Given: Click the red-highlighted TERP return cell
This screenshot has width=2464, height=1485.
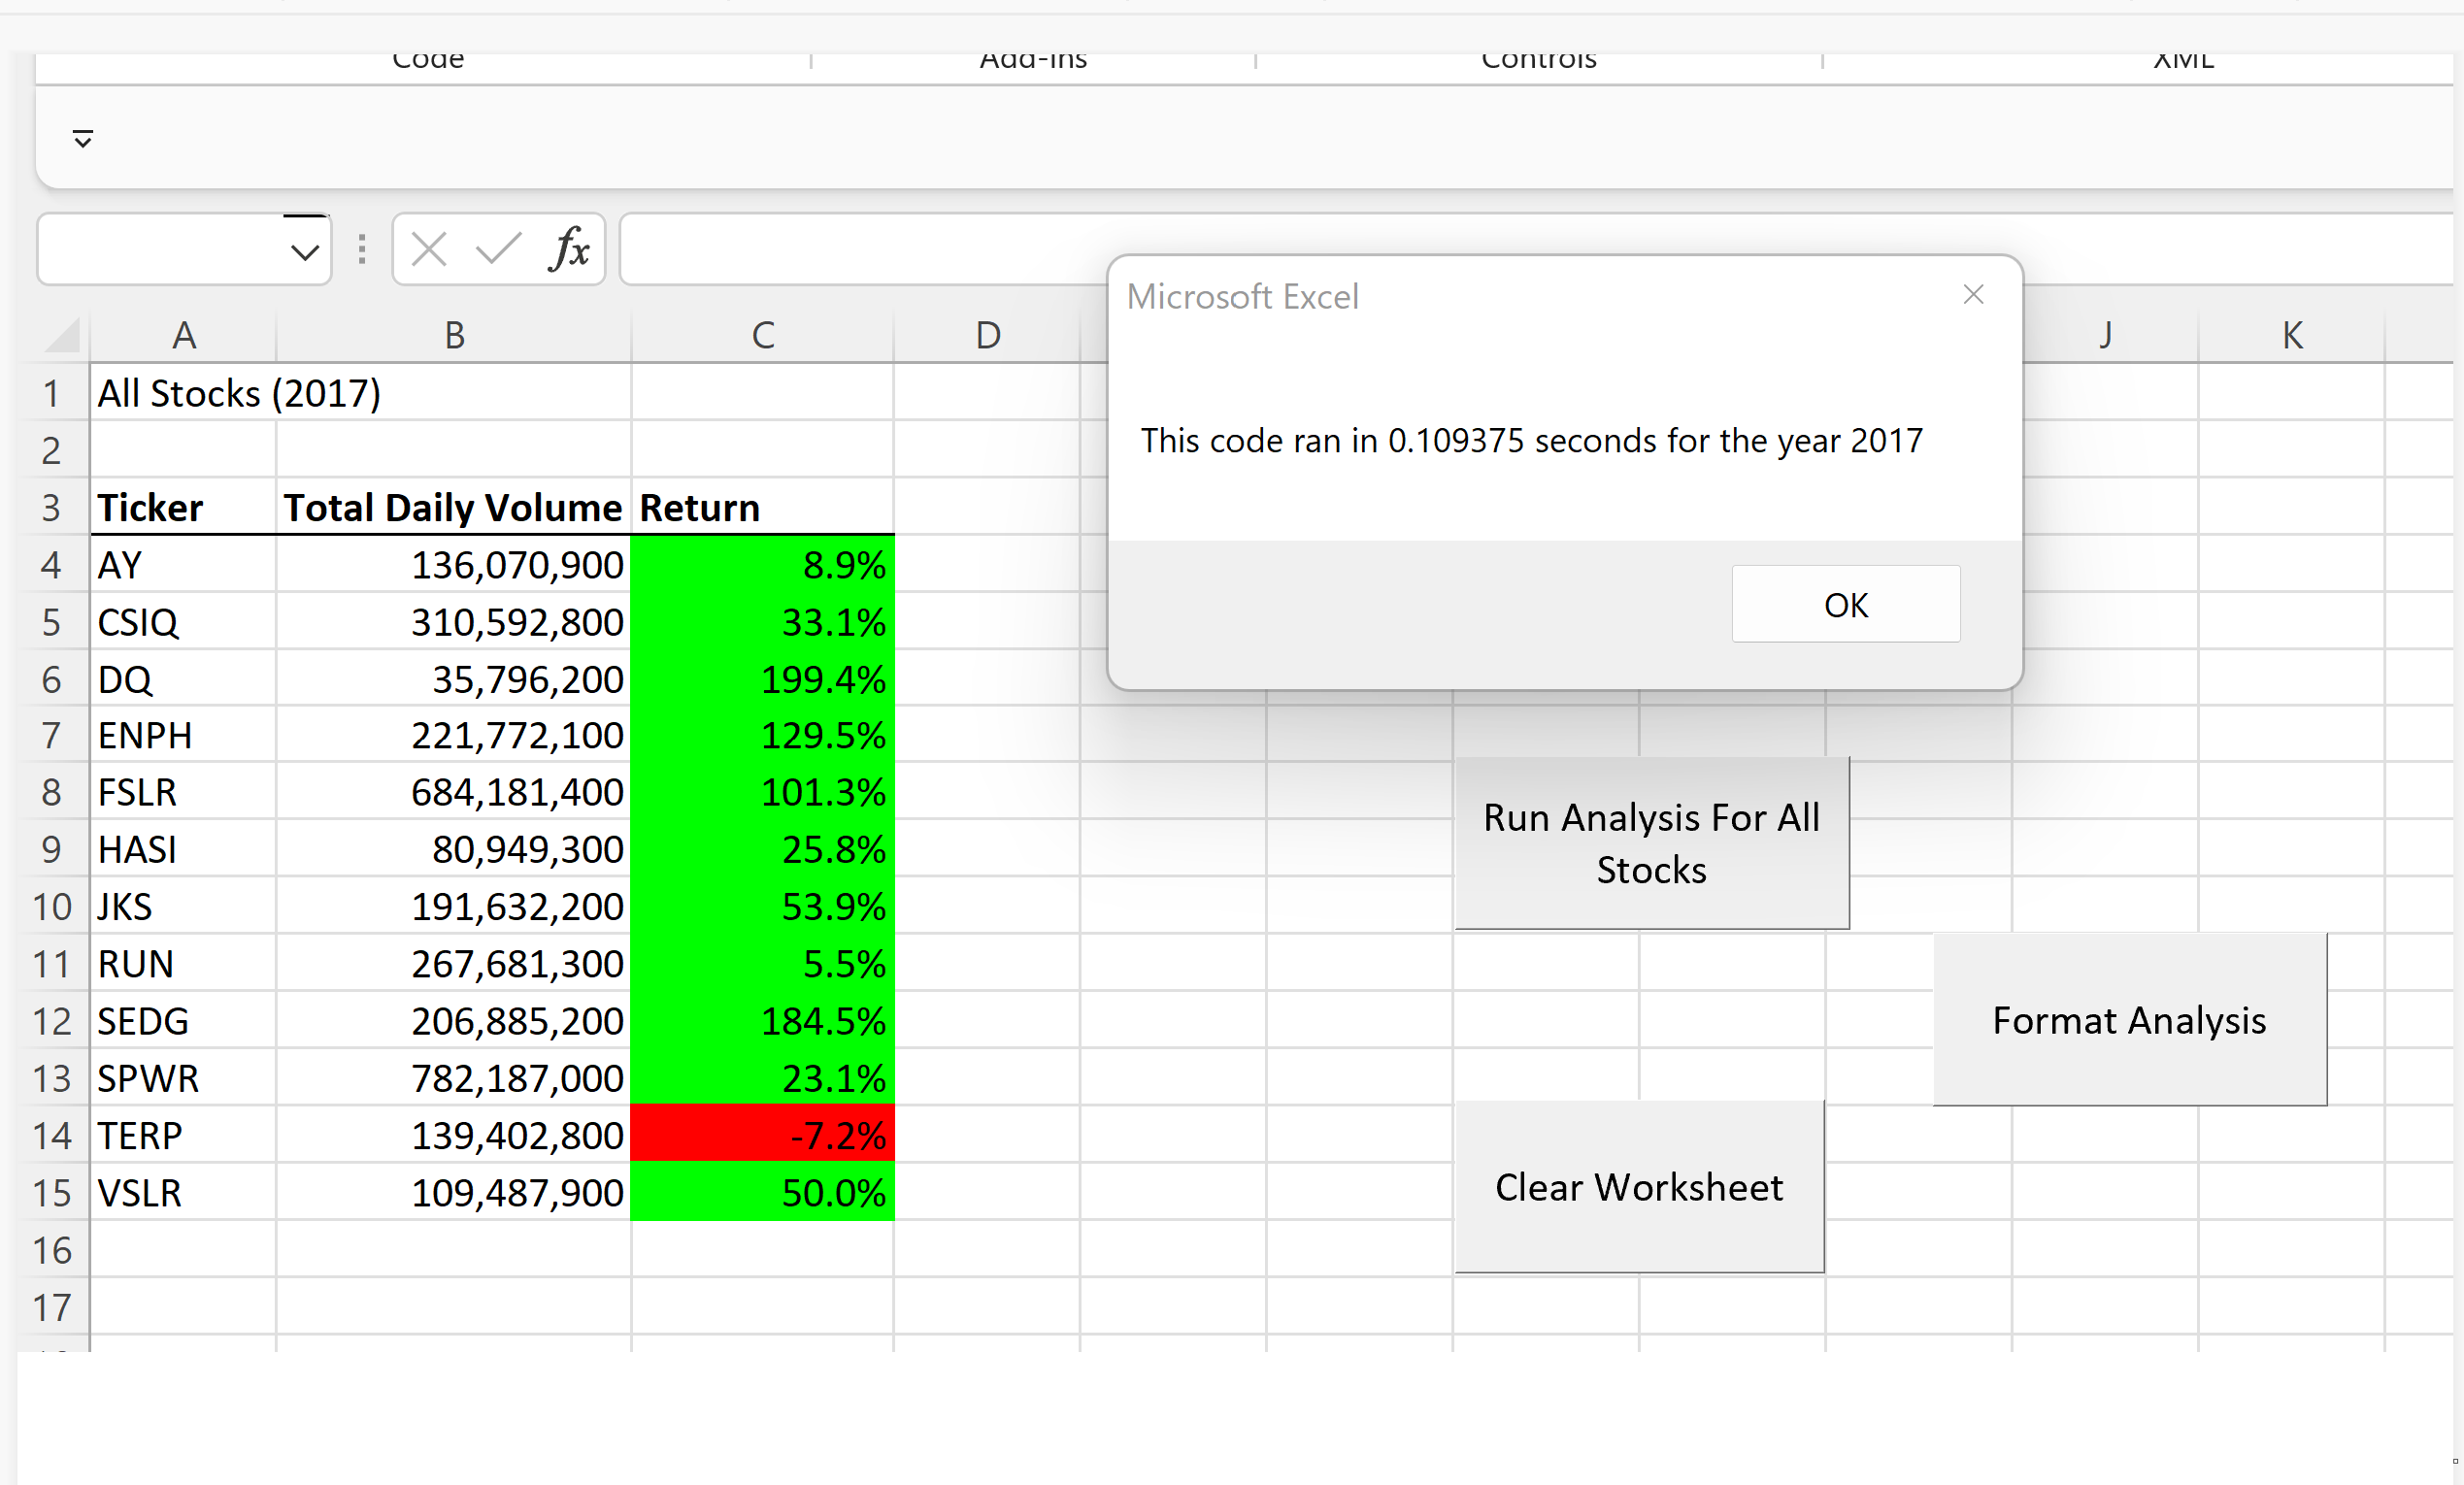Looking at the screenshot, I should point(762,1135).
